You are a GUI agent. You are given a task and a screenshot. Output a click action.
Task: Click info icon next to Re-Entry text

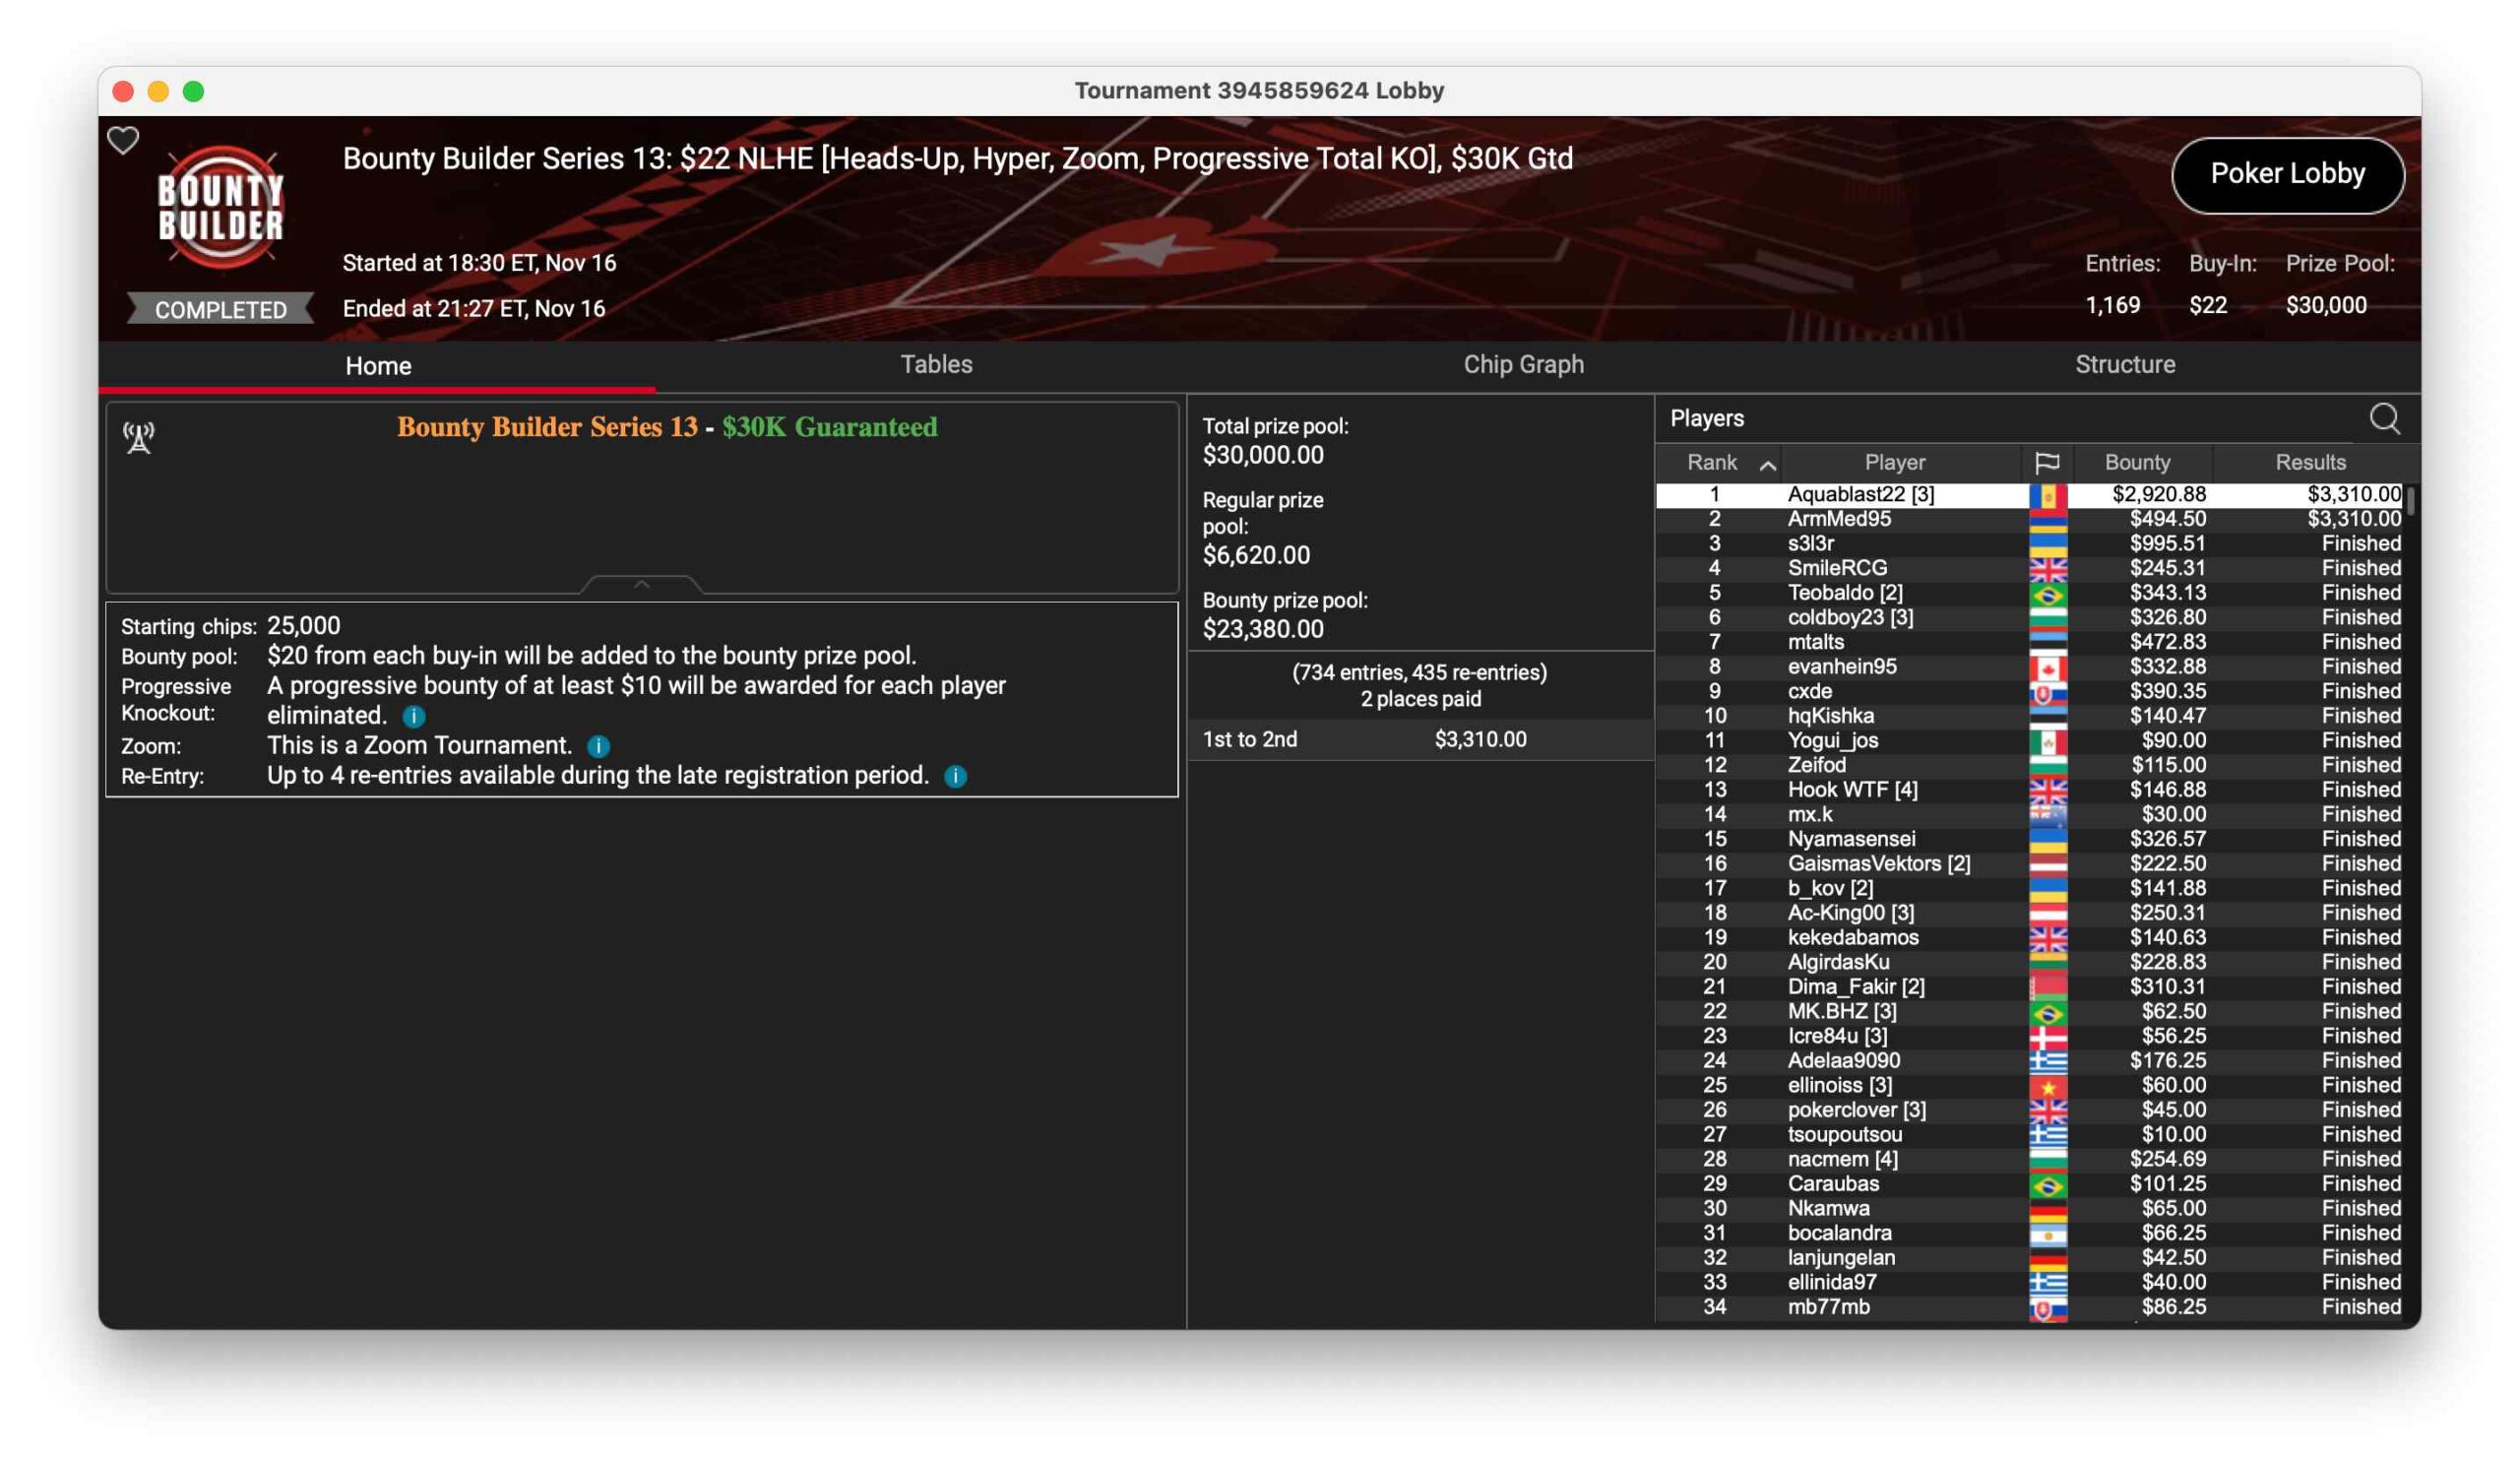click(x=955, y=776)
